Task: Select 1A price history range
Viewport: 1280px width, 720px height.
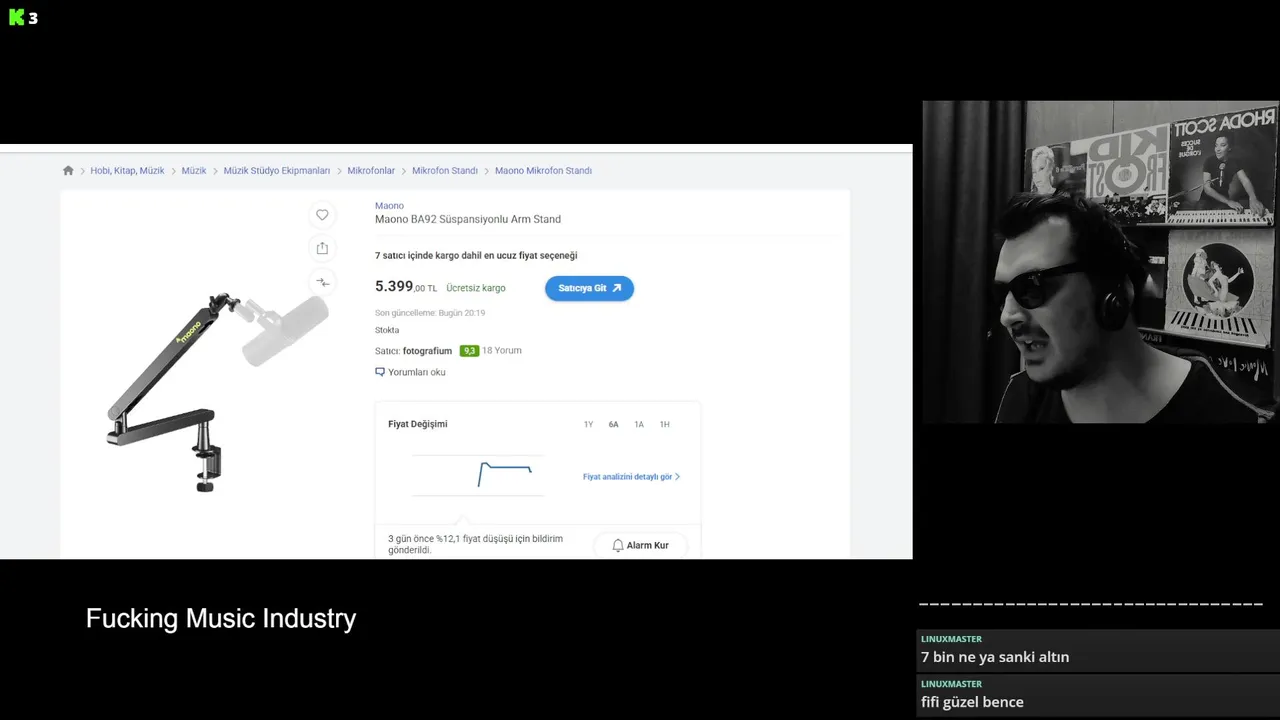Action: coord(639,425)
